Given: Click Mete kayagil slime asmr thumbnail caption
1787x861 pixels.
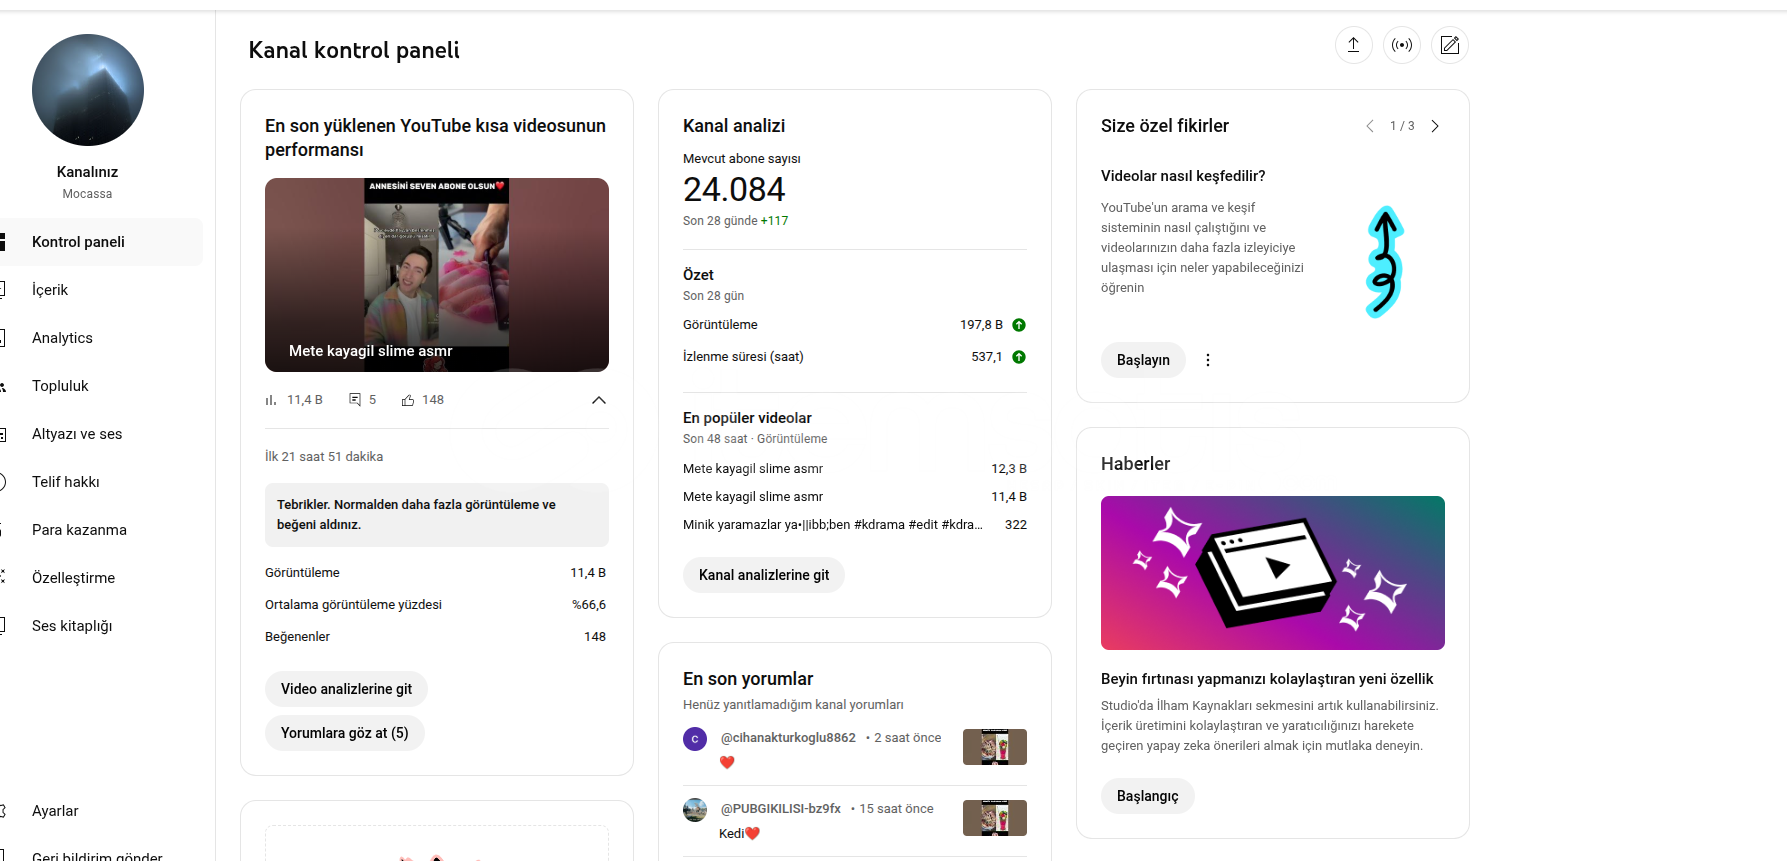Looking at the screenshot, I should [x=371, y=351].
